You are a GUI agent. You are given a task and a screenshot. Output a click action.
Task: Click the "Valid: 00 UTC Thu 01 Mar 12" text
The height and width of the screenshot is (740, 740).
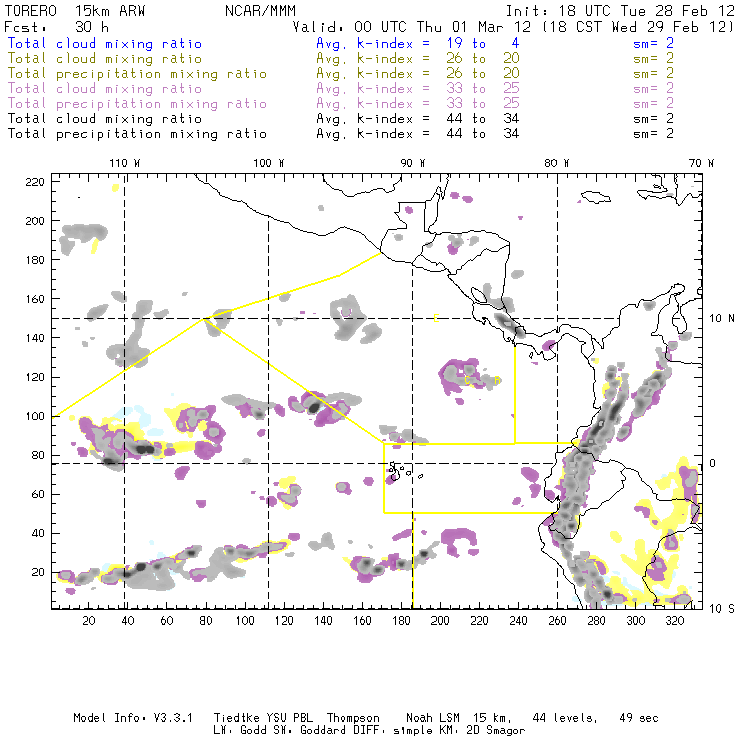412,26
